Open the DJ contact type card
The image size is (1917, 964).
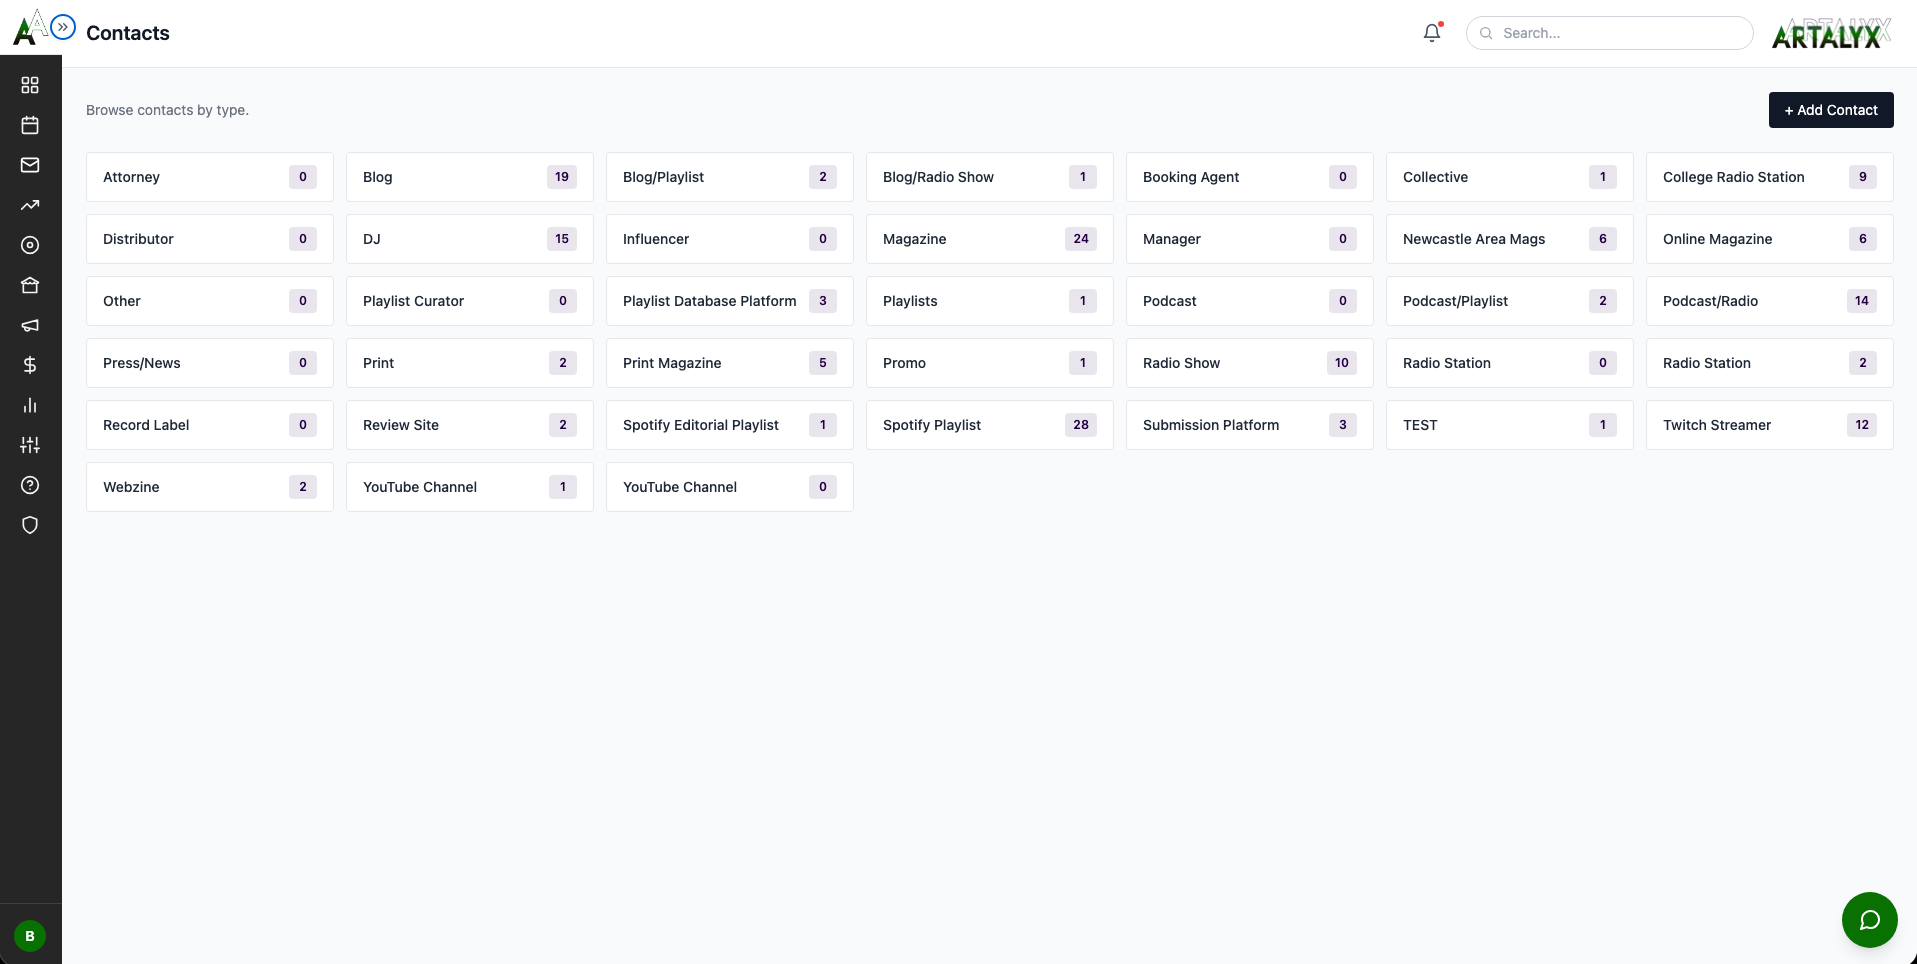(470, 239)
